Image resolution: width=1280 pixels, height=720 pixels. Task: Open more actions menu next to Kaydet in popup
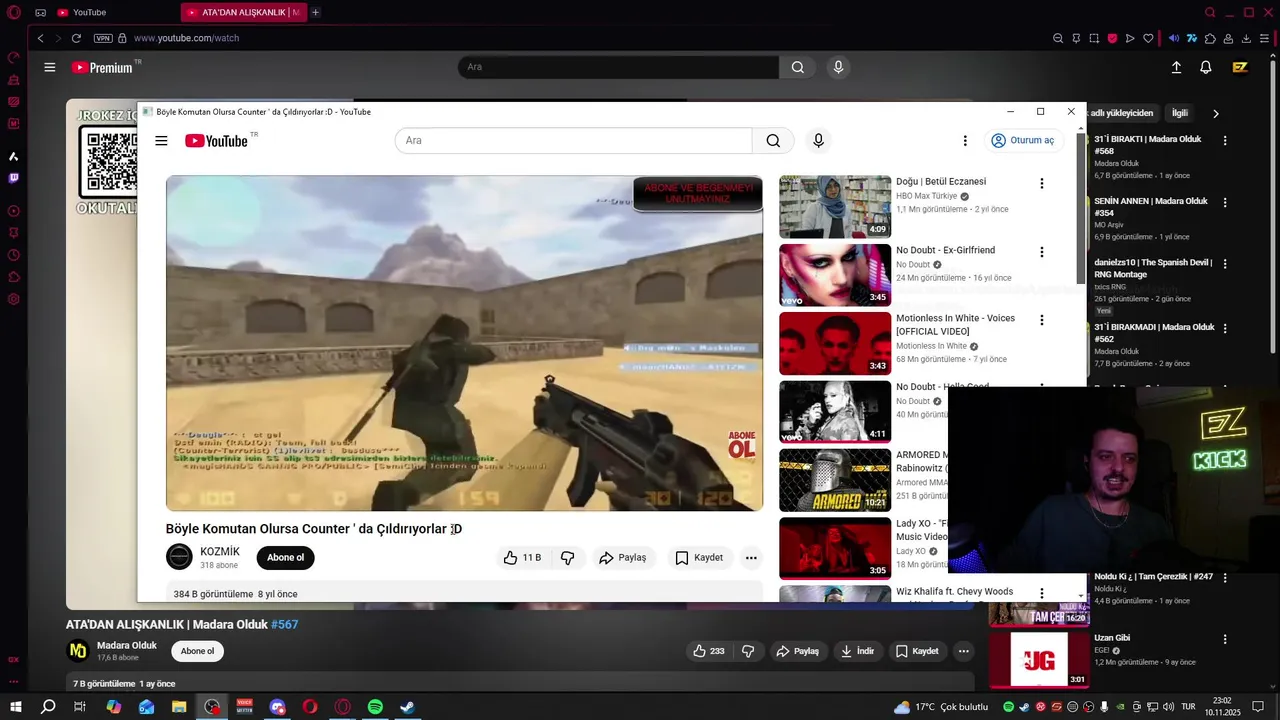pos(751,558)
